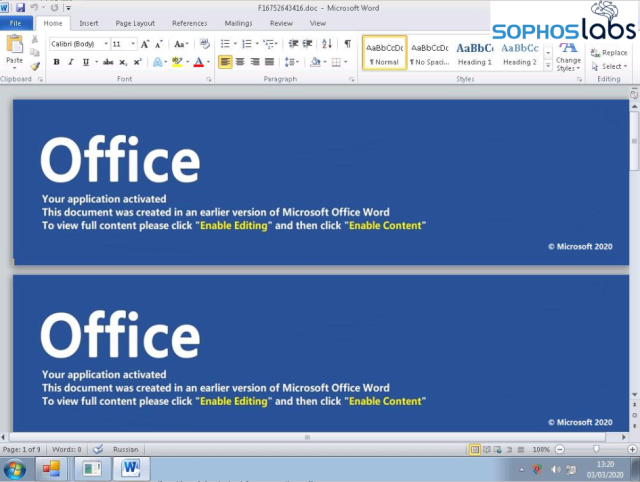Set Justify alignment

coord(269,62)
